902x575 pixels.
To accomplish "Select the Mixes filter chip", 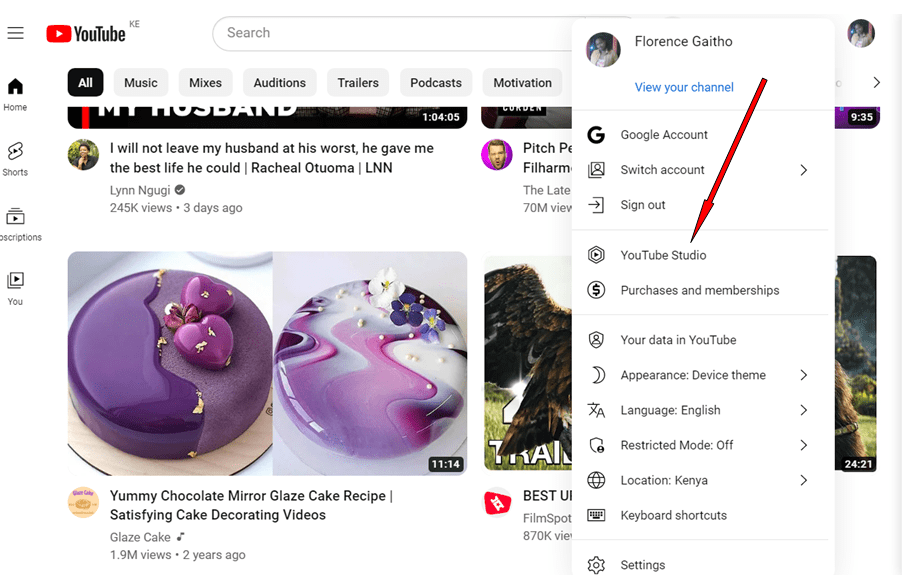I will point(205,82).
